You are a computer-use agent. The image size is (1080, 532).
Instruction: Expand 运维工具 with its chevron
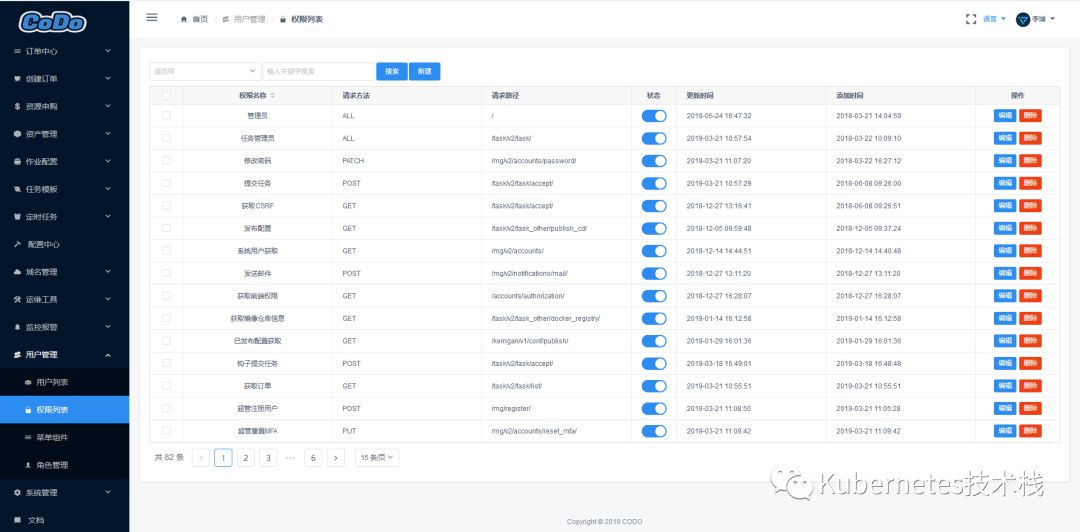[x=108, y=299]
